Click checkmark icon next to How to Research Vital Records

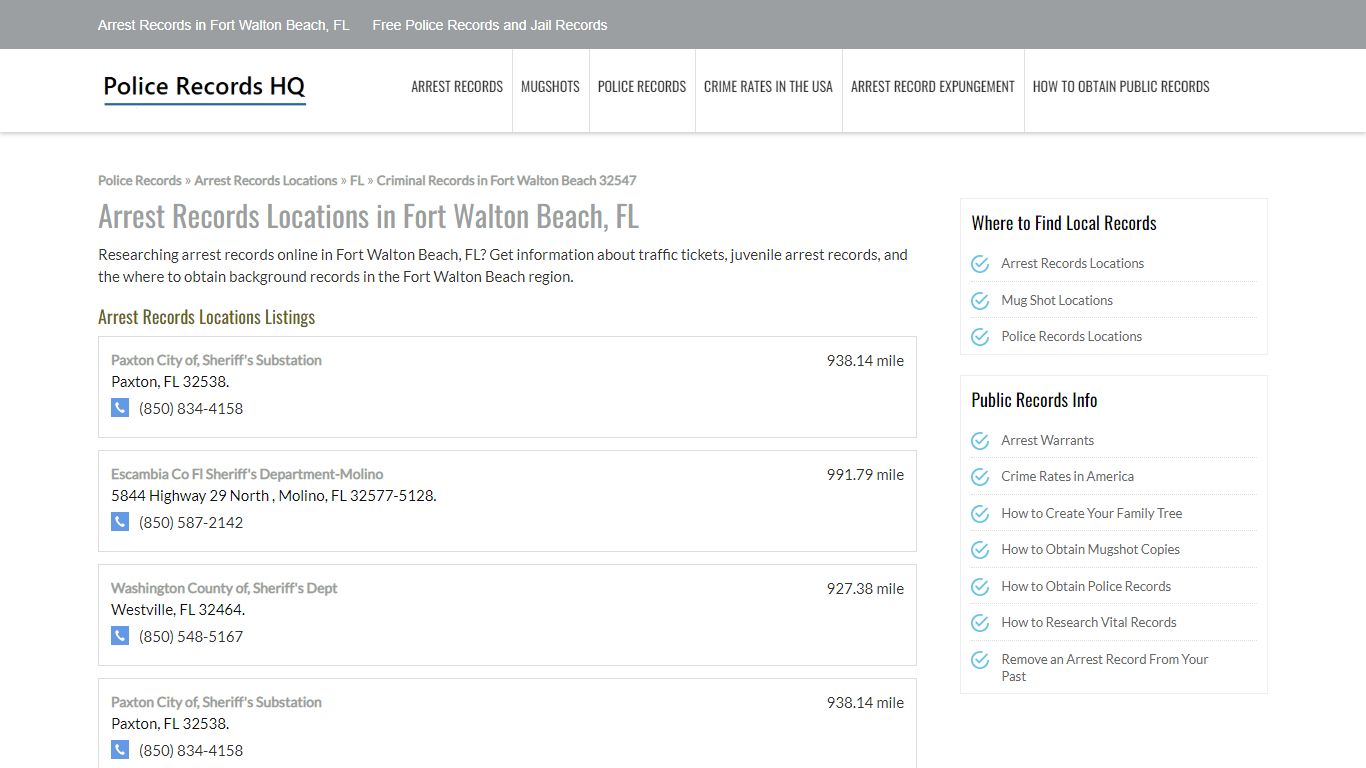980,623
